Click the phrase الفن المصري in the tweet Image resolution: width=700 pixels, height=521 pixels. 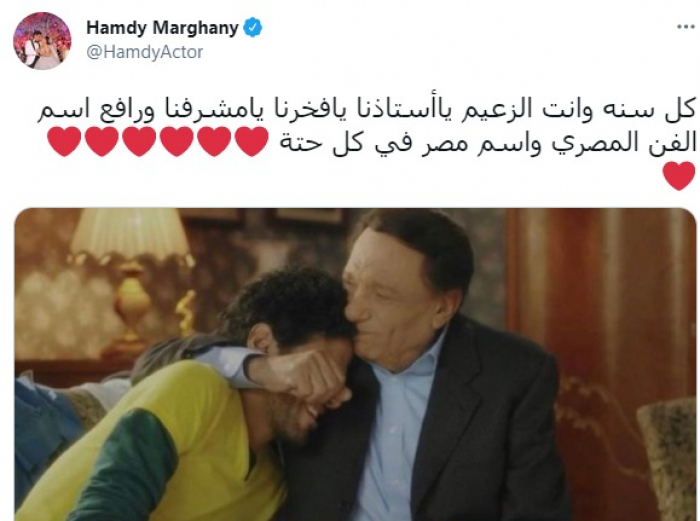(x=622, y=143)
